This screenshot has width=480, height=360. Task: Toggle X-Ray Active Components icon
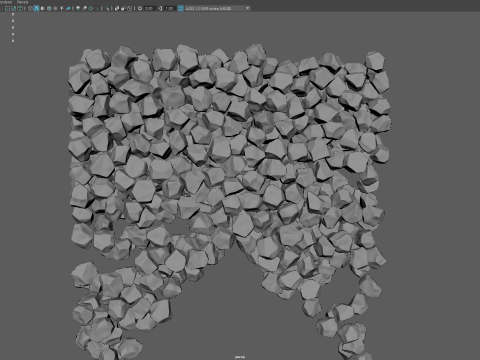coord(123,8)
